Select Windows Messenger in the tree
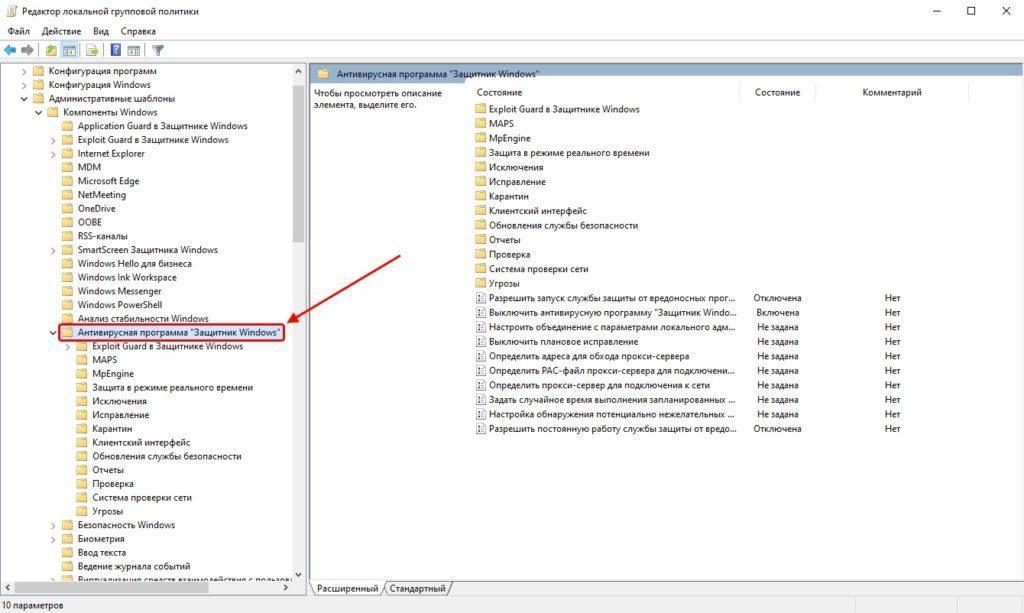This screenshot has height=613, width=1024. 120,291
